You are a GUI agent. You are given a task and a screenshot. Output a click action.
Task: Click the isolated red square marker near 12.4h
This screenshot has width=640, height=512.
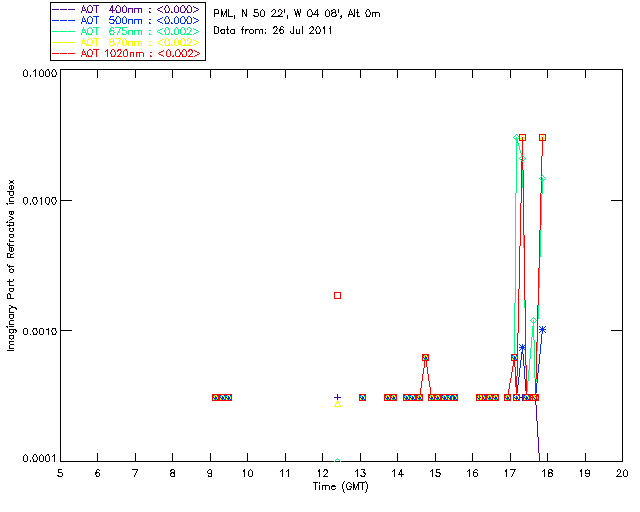click(337, 295)
